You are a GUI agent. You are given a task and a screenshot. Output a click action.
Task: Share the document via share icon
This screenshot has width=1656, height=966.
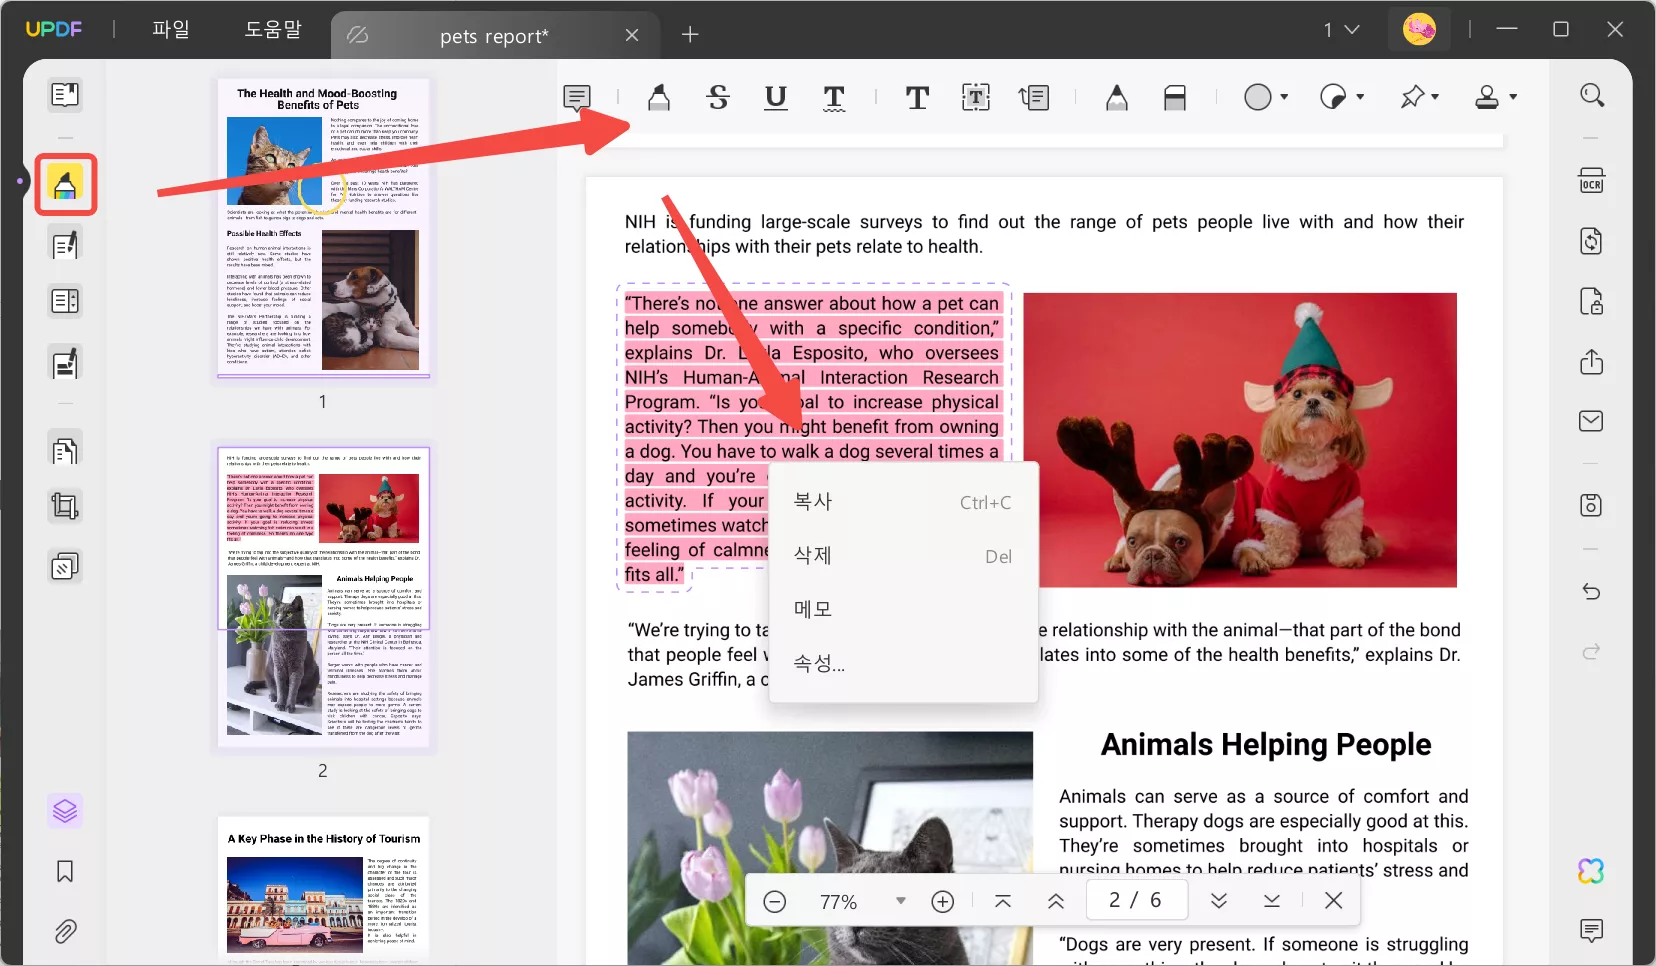[x=1591, y=361]
